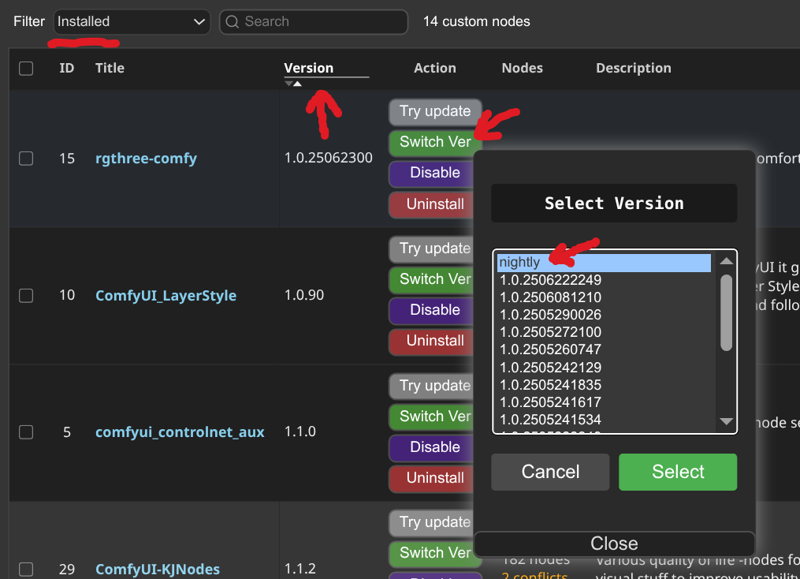The width and height of the screenshot is (800, 579).
Task: Click the version list scroll-down arrow
Action: (x=727, y=421)
